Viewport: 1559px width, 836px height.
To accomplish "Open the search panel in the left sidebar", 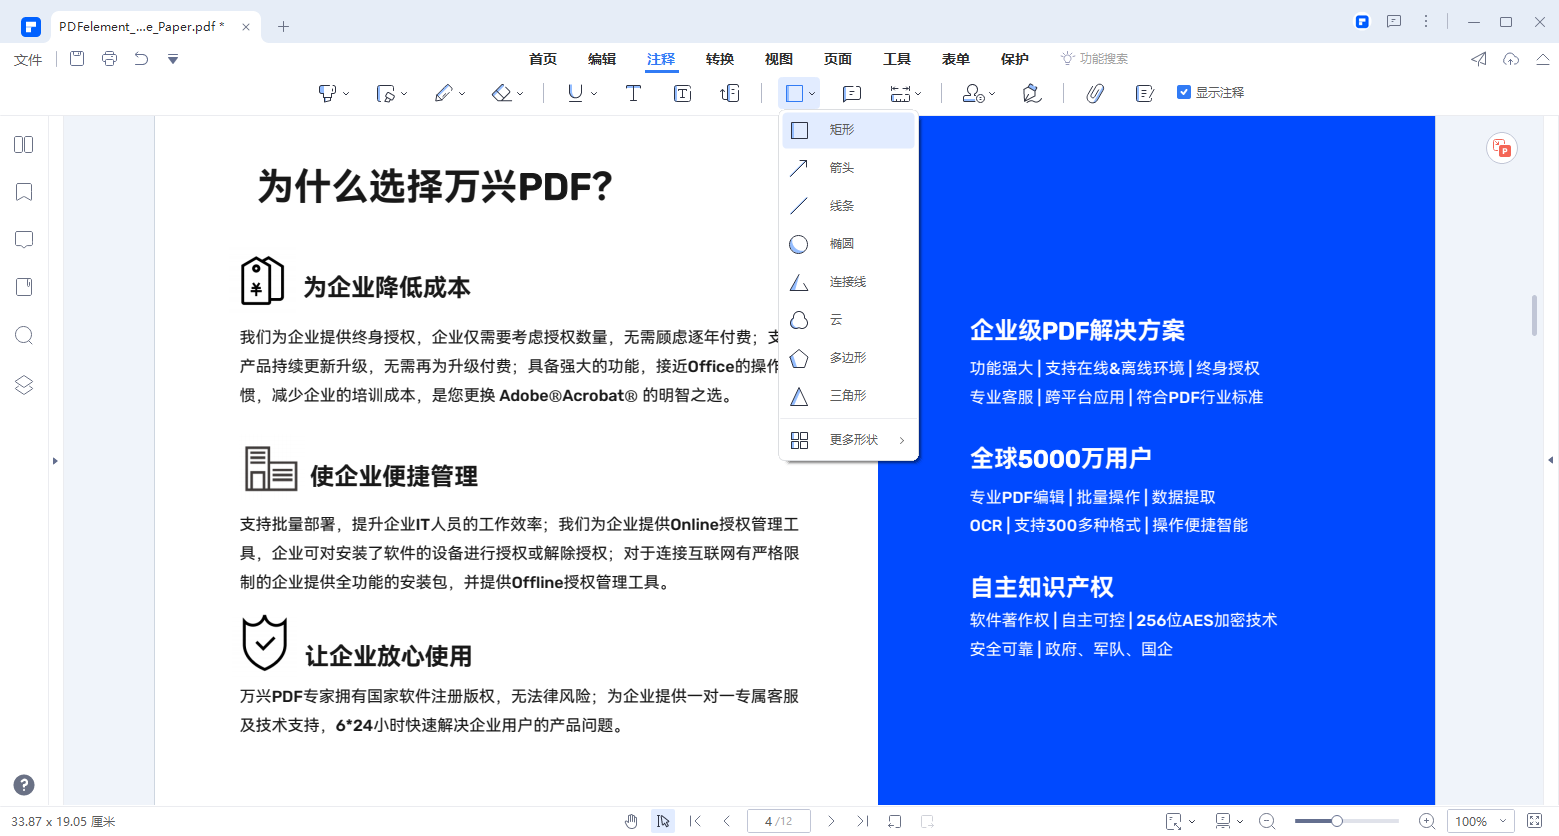I will 22,335.
